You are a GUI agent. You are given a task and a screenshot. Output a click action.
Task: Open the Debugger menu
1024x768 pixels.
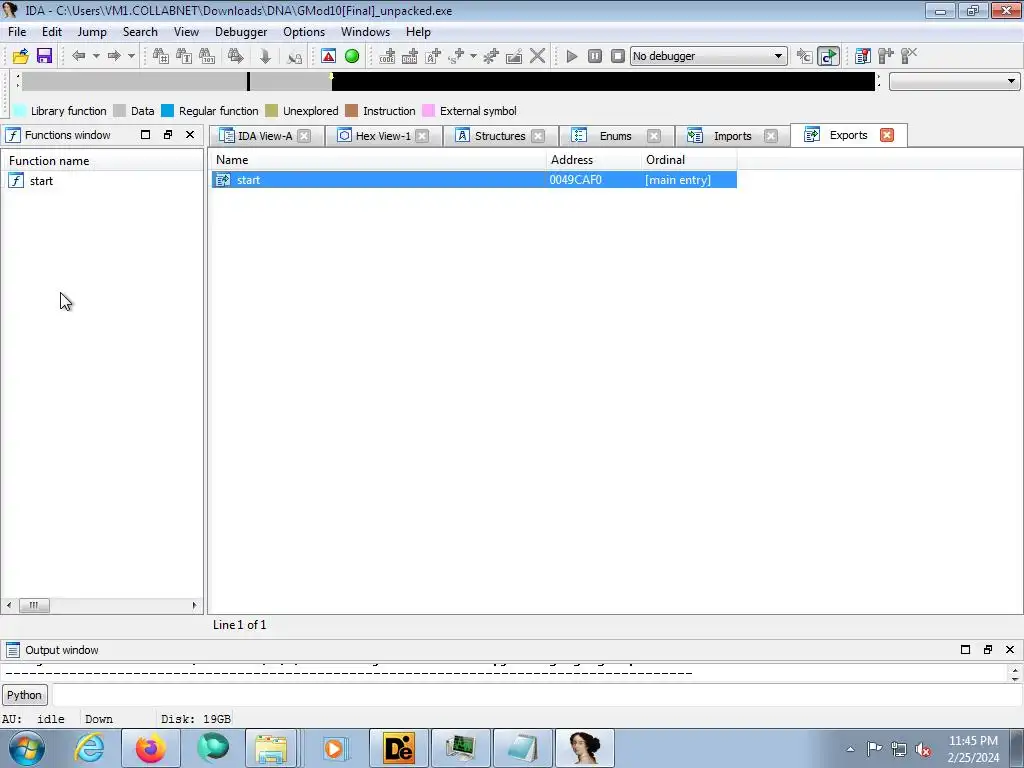pos(241,32)
